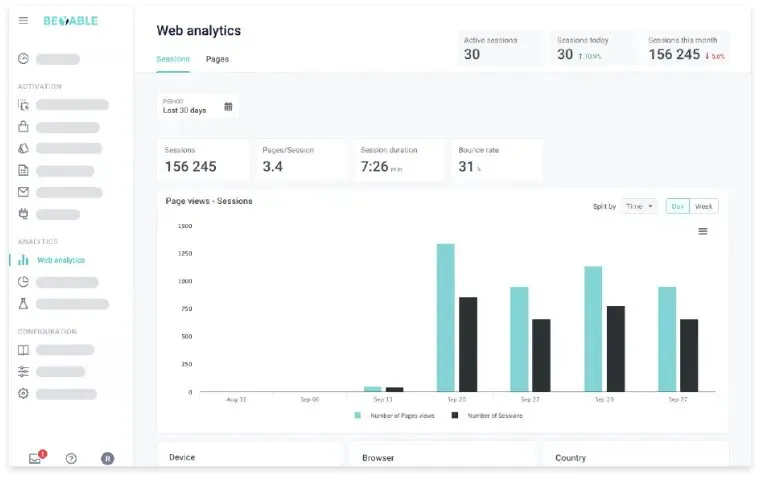
Task: Open inbox with the red notification badge
Action: coord(36,458)
